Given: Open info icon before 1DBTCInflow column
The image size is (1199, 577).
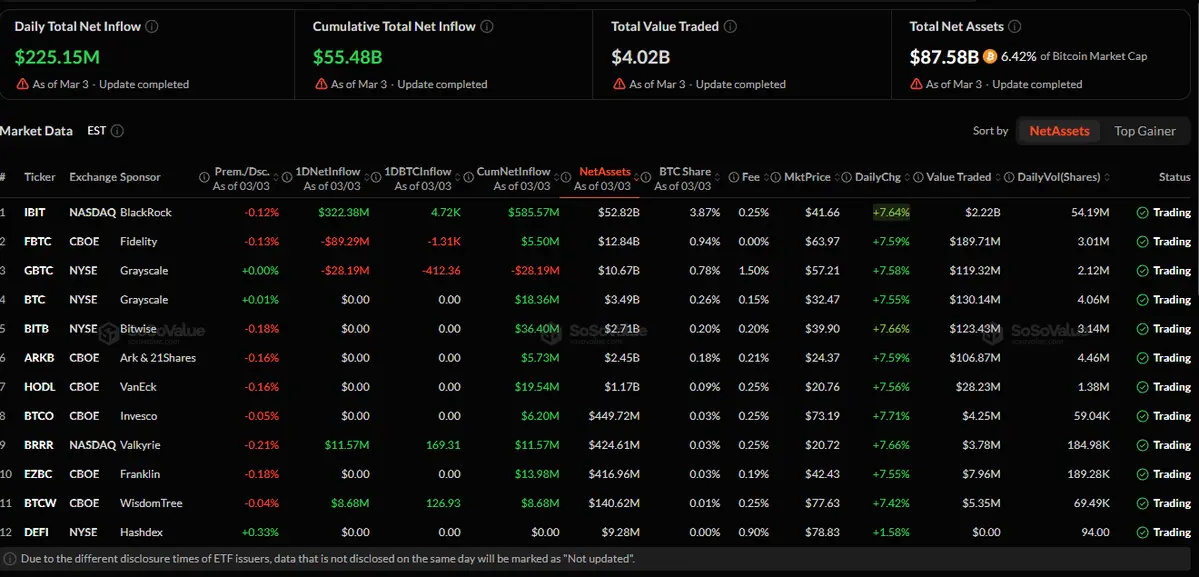Looking at the screenshot, I should tap(375, 177).
